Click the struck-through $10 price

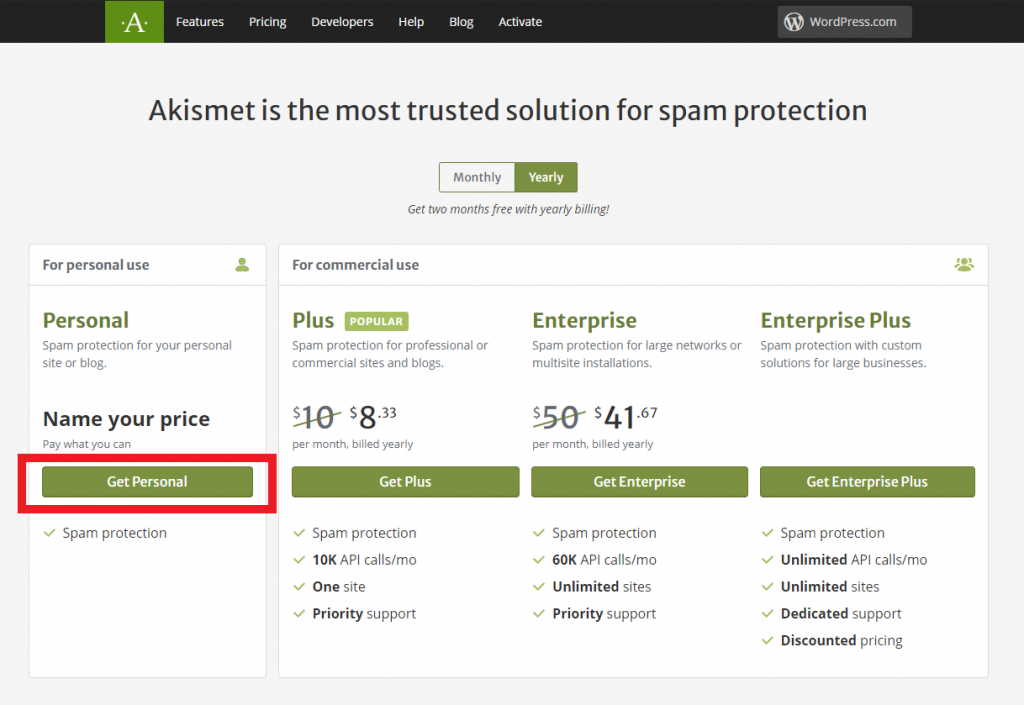click(x=316, y=417)
